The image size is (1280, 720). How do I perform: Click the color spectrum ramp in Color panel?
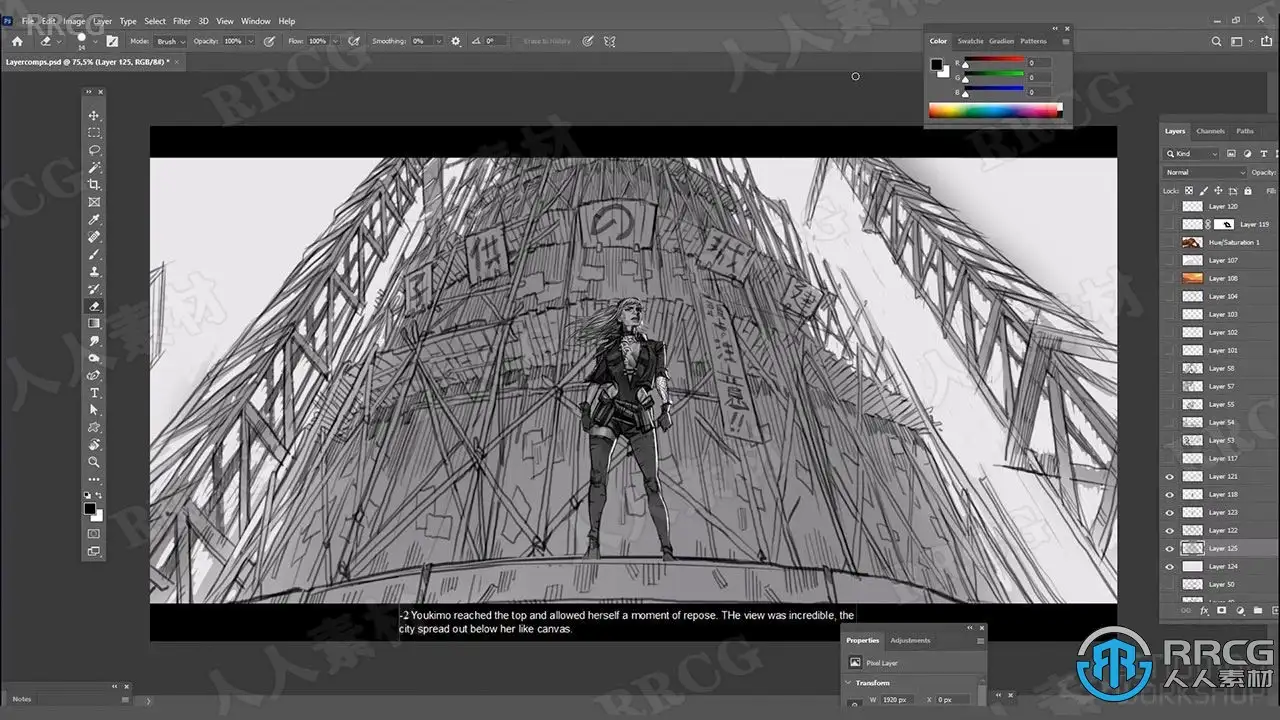pyautogui.click(x=994, y=110)
